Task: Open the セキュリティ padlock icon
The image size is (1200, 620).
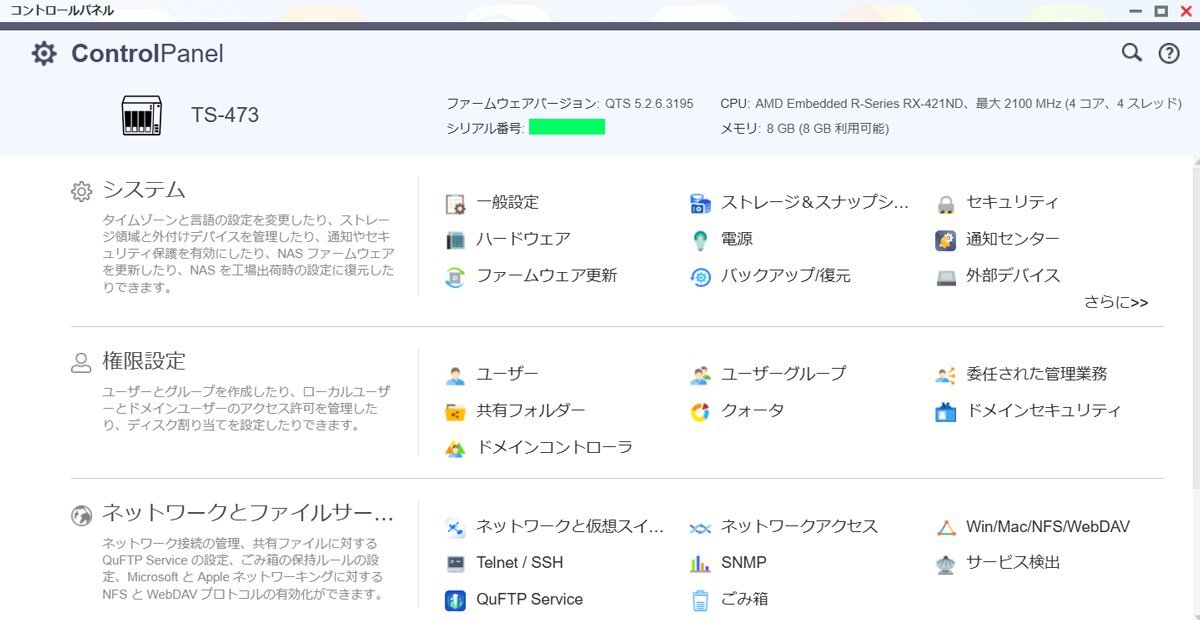Action: (x=946, y=203)
